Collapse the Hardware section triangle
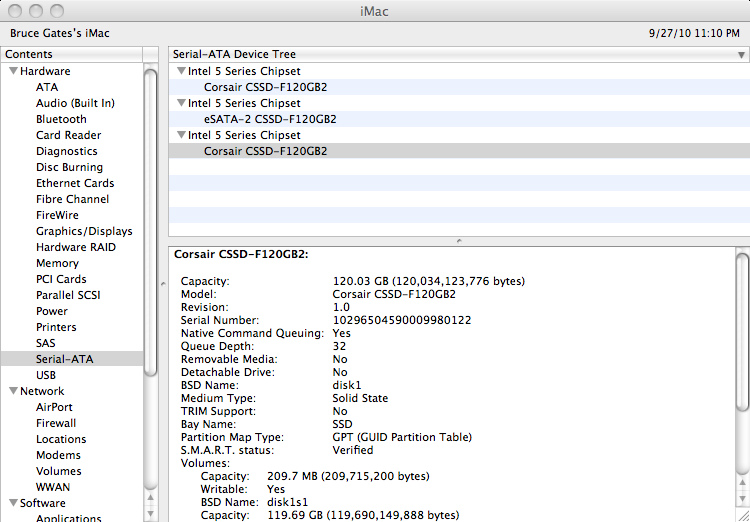 (x=13, y=71)
